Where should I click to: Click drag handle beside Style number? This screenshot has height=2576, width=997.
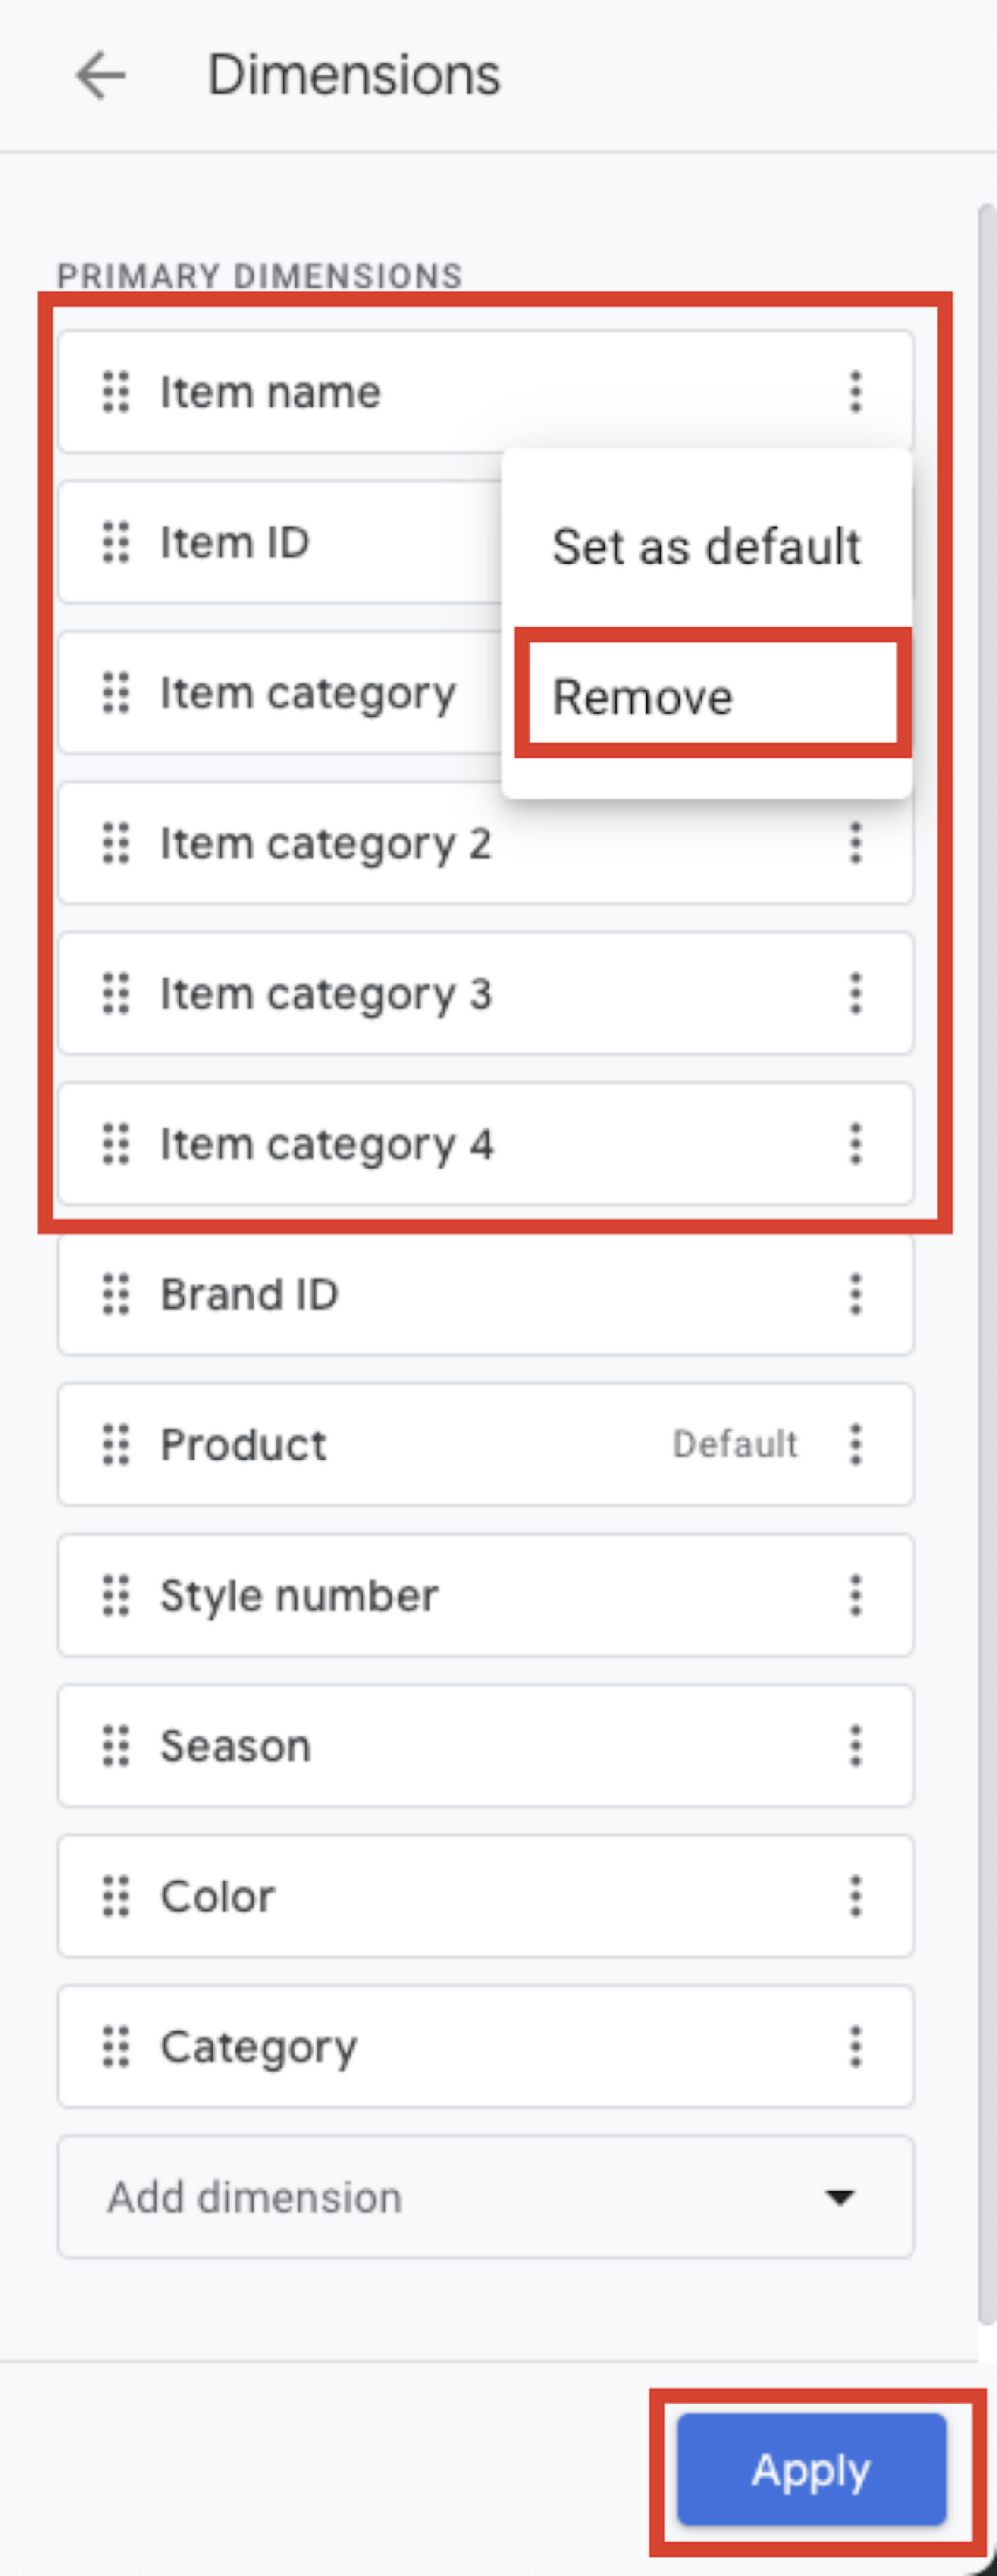(x=116, y=1595)
